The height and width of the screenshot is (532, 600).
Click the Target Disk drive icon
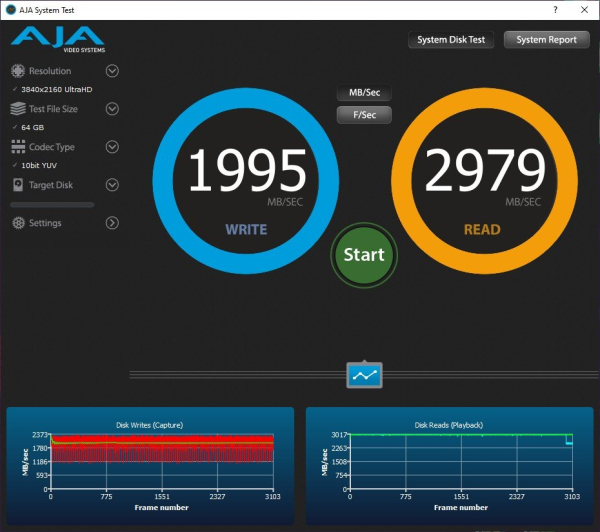pyautogui.click(x=18, y=185)
